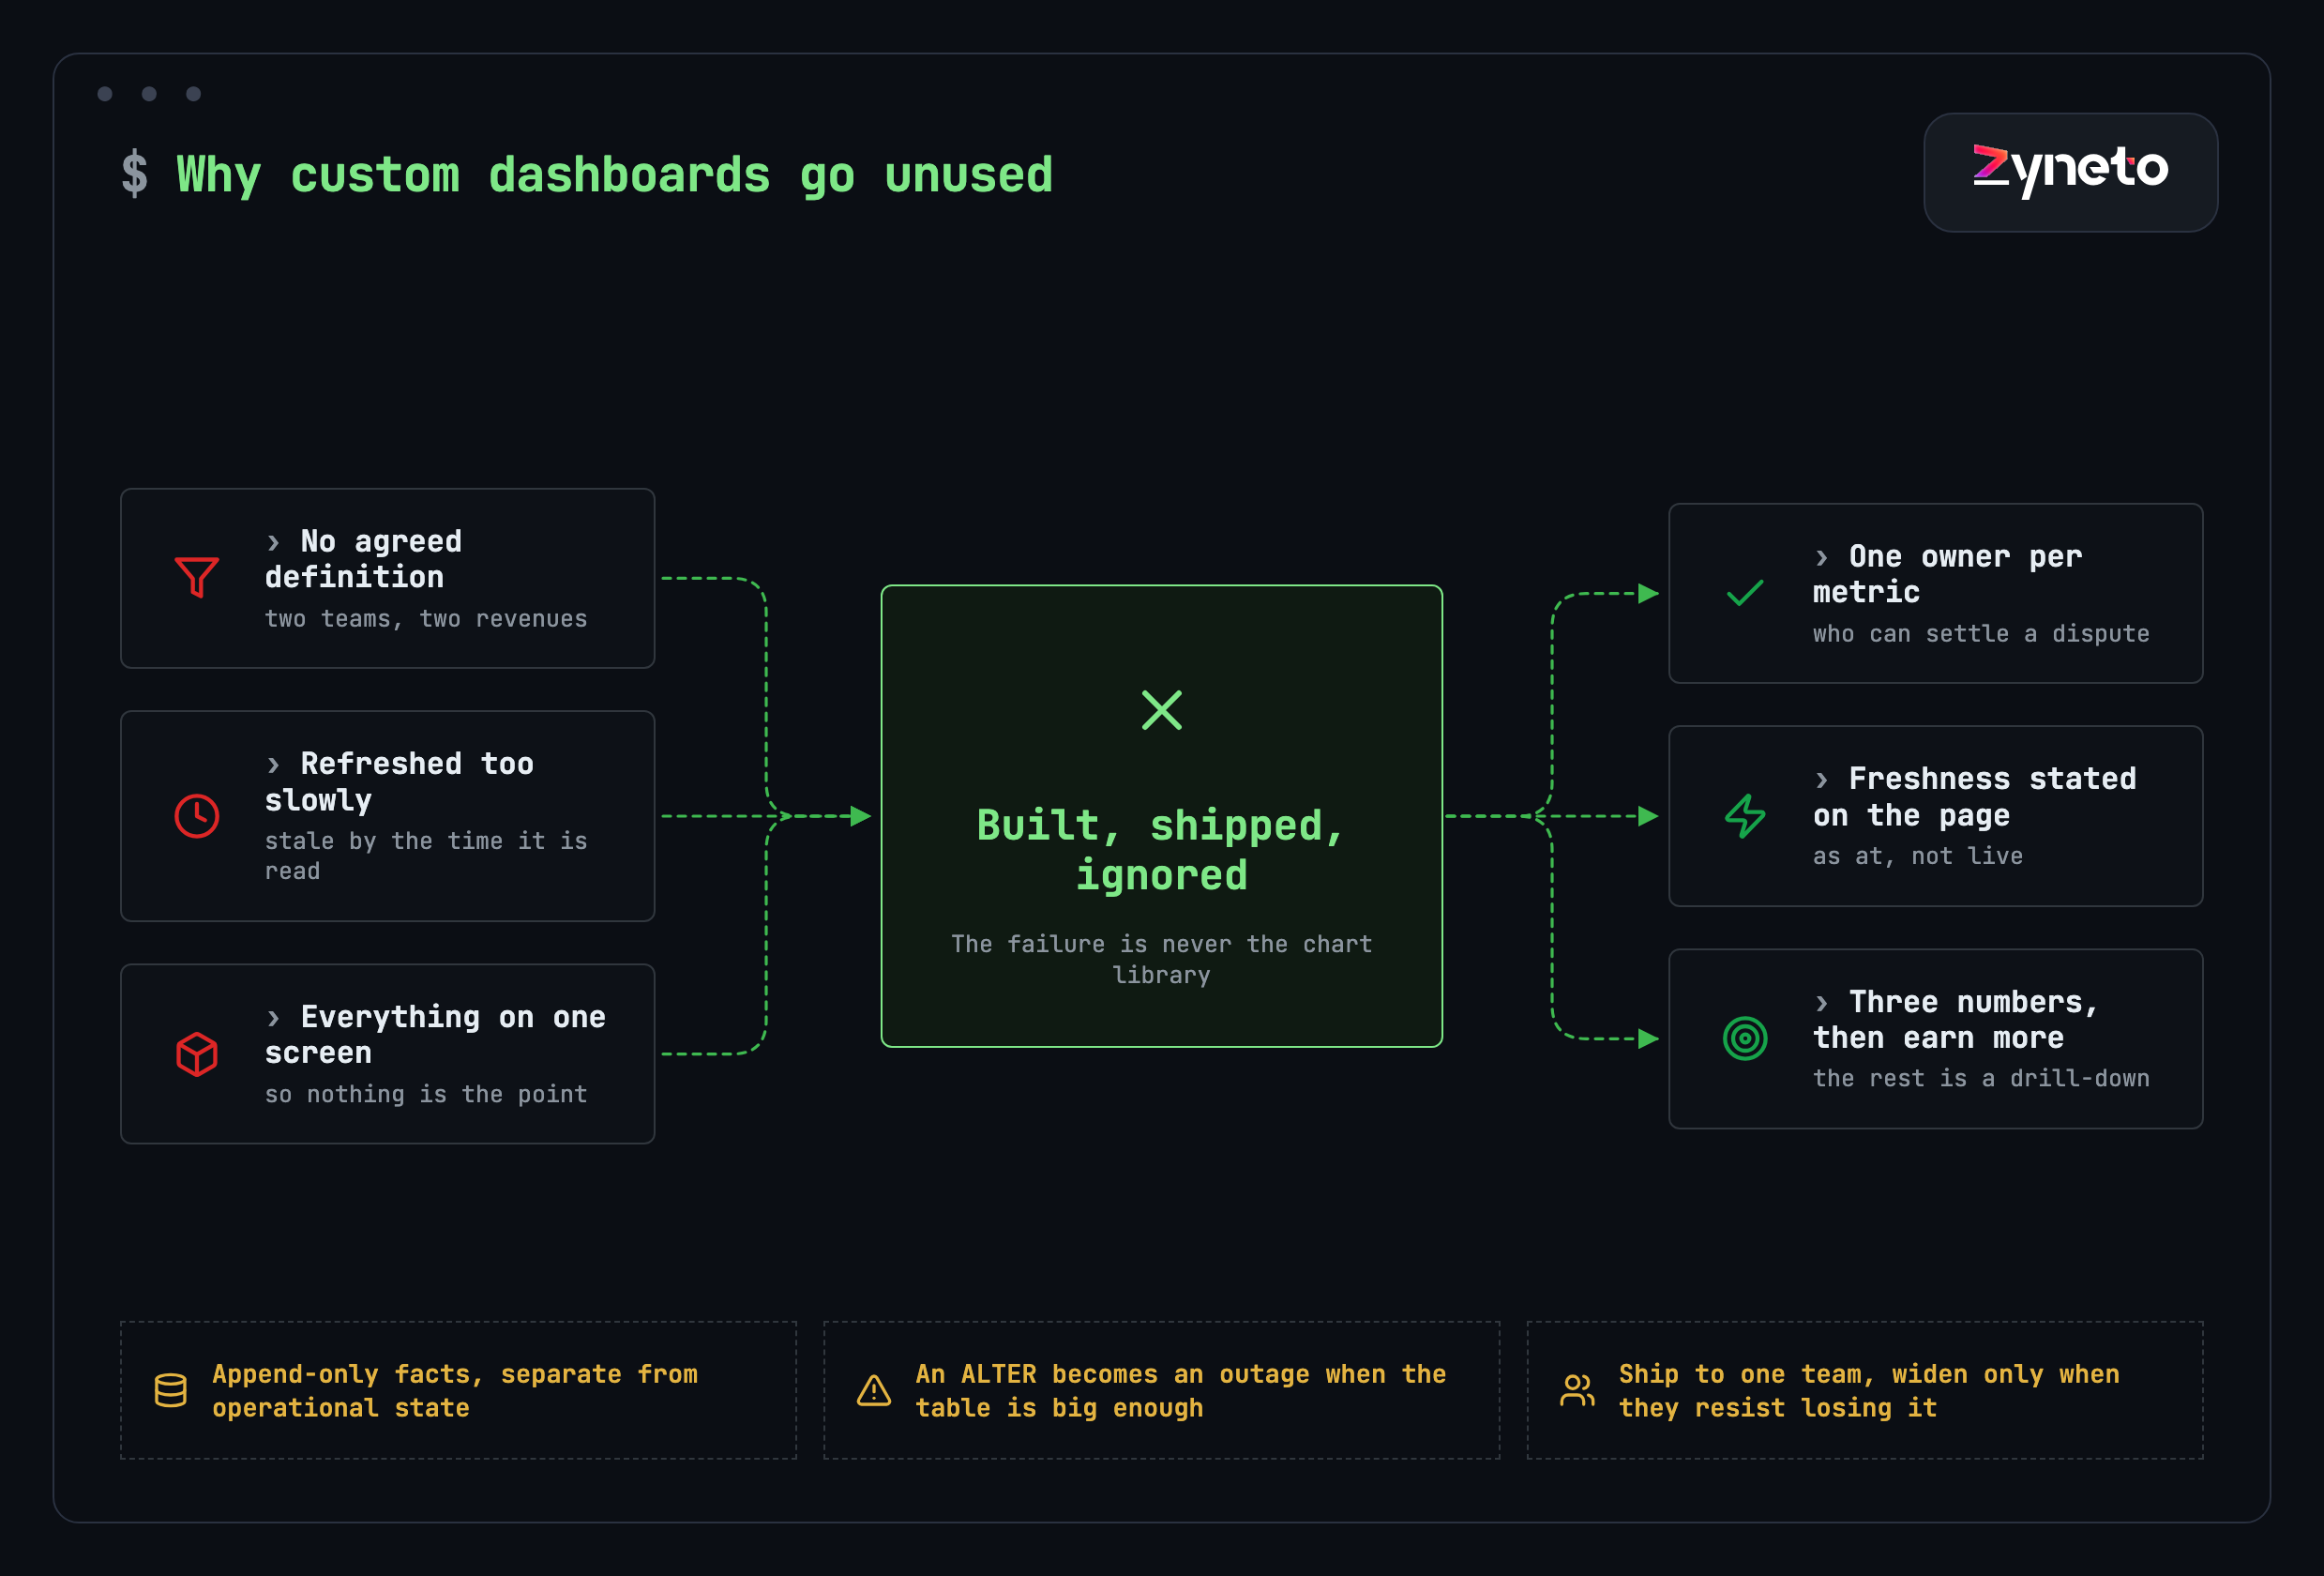Click the text the rest is a drill-down

(x=1981, y=1078)
